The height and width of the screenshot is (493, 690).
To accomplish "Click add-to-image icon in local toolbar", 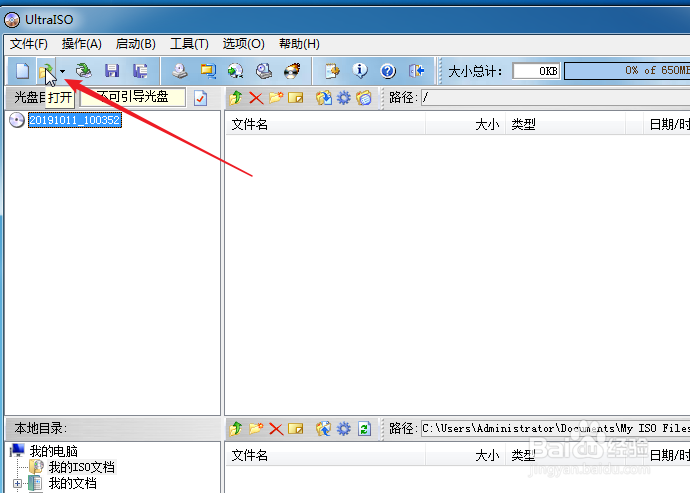I will [x=323, y=428].
